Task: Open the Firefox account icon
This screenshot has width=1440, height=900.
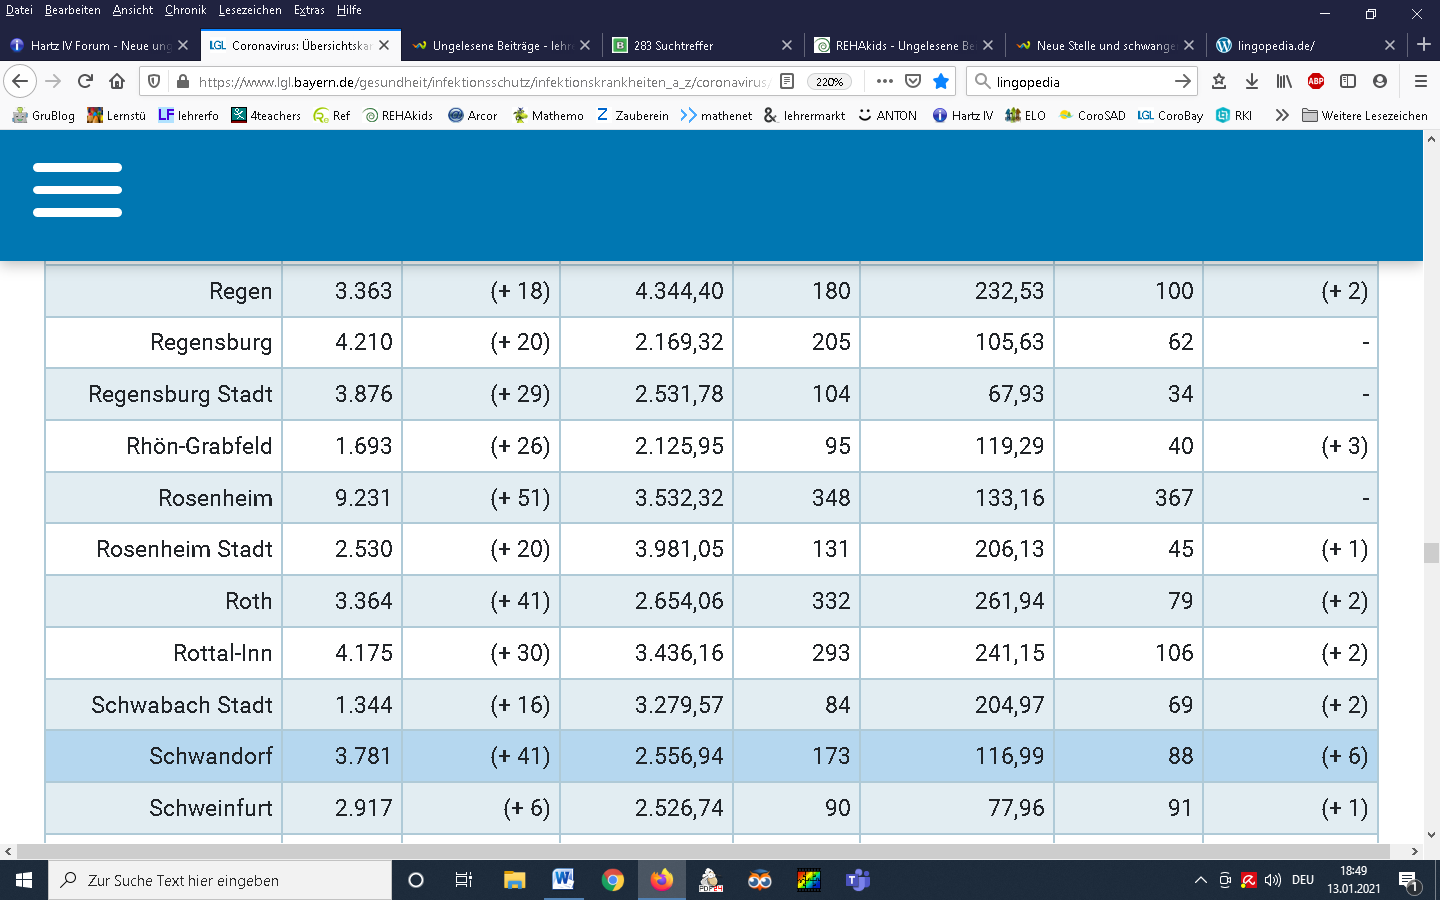Action: (1380, 81)
